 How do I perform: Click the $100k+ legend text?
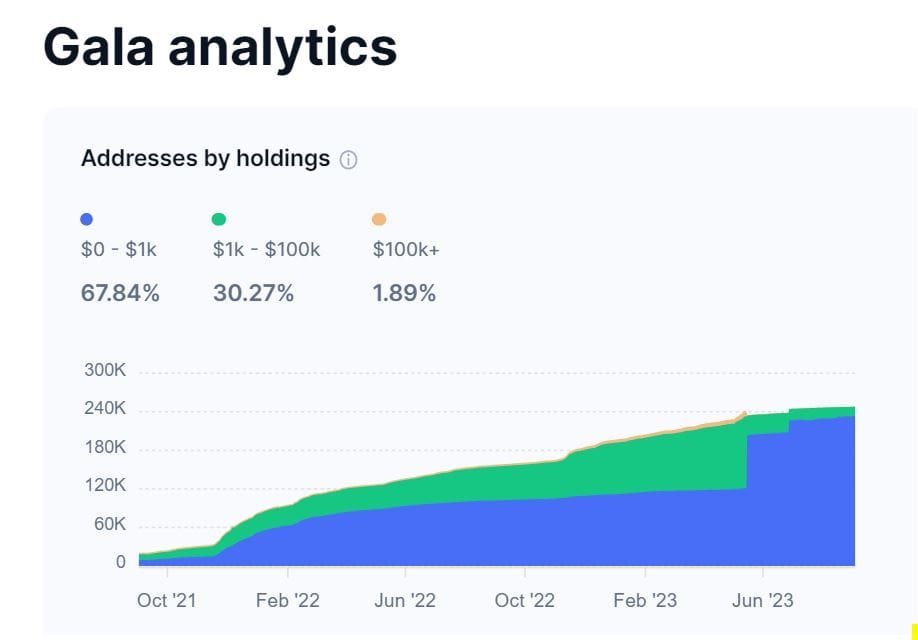click(x=403, y=249)
